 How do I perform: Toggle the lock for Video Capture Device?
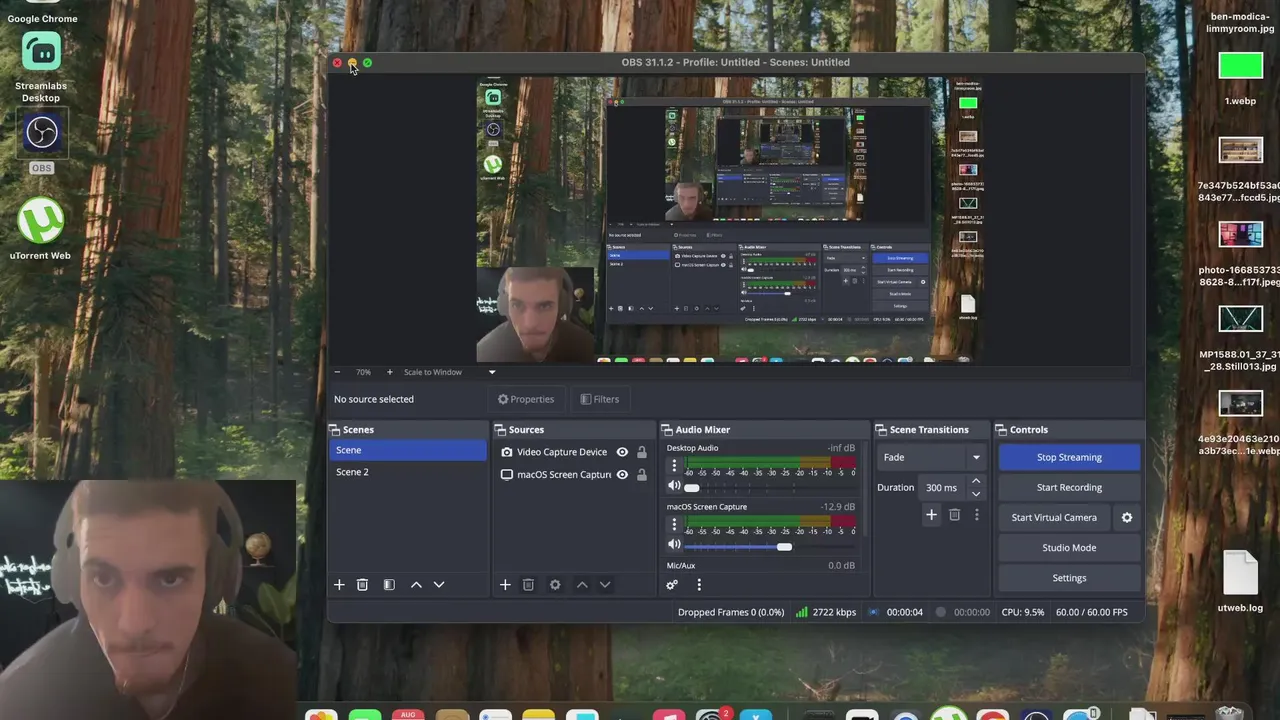coord(642,452)
